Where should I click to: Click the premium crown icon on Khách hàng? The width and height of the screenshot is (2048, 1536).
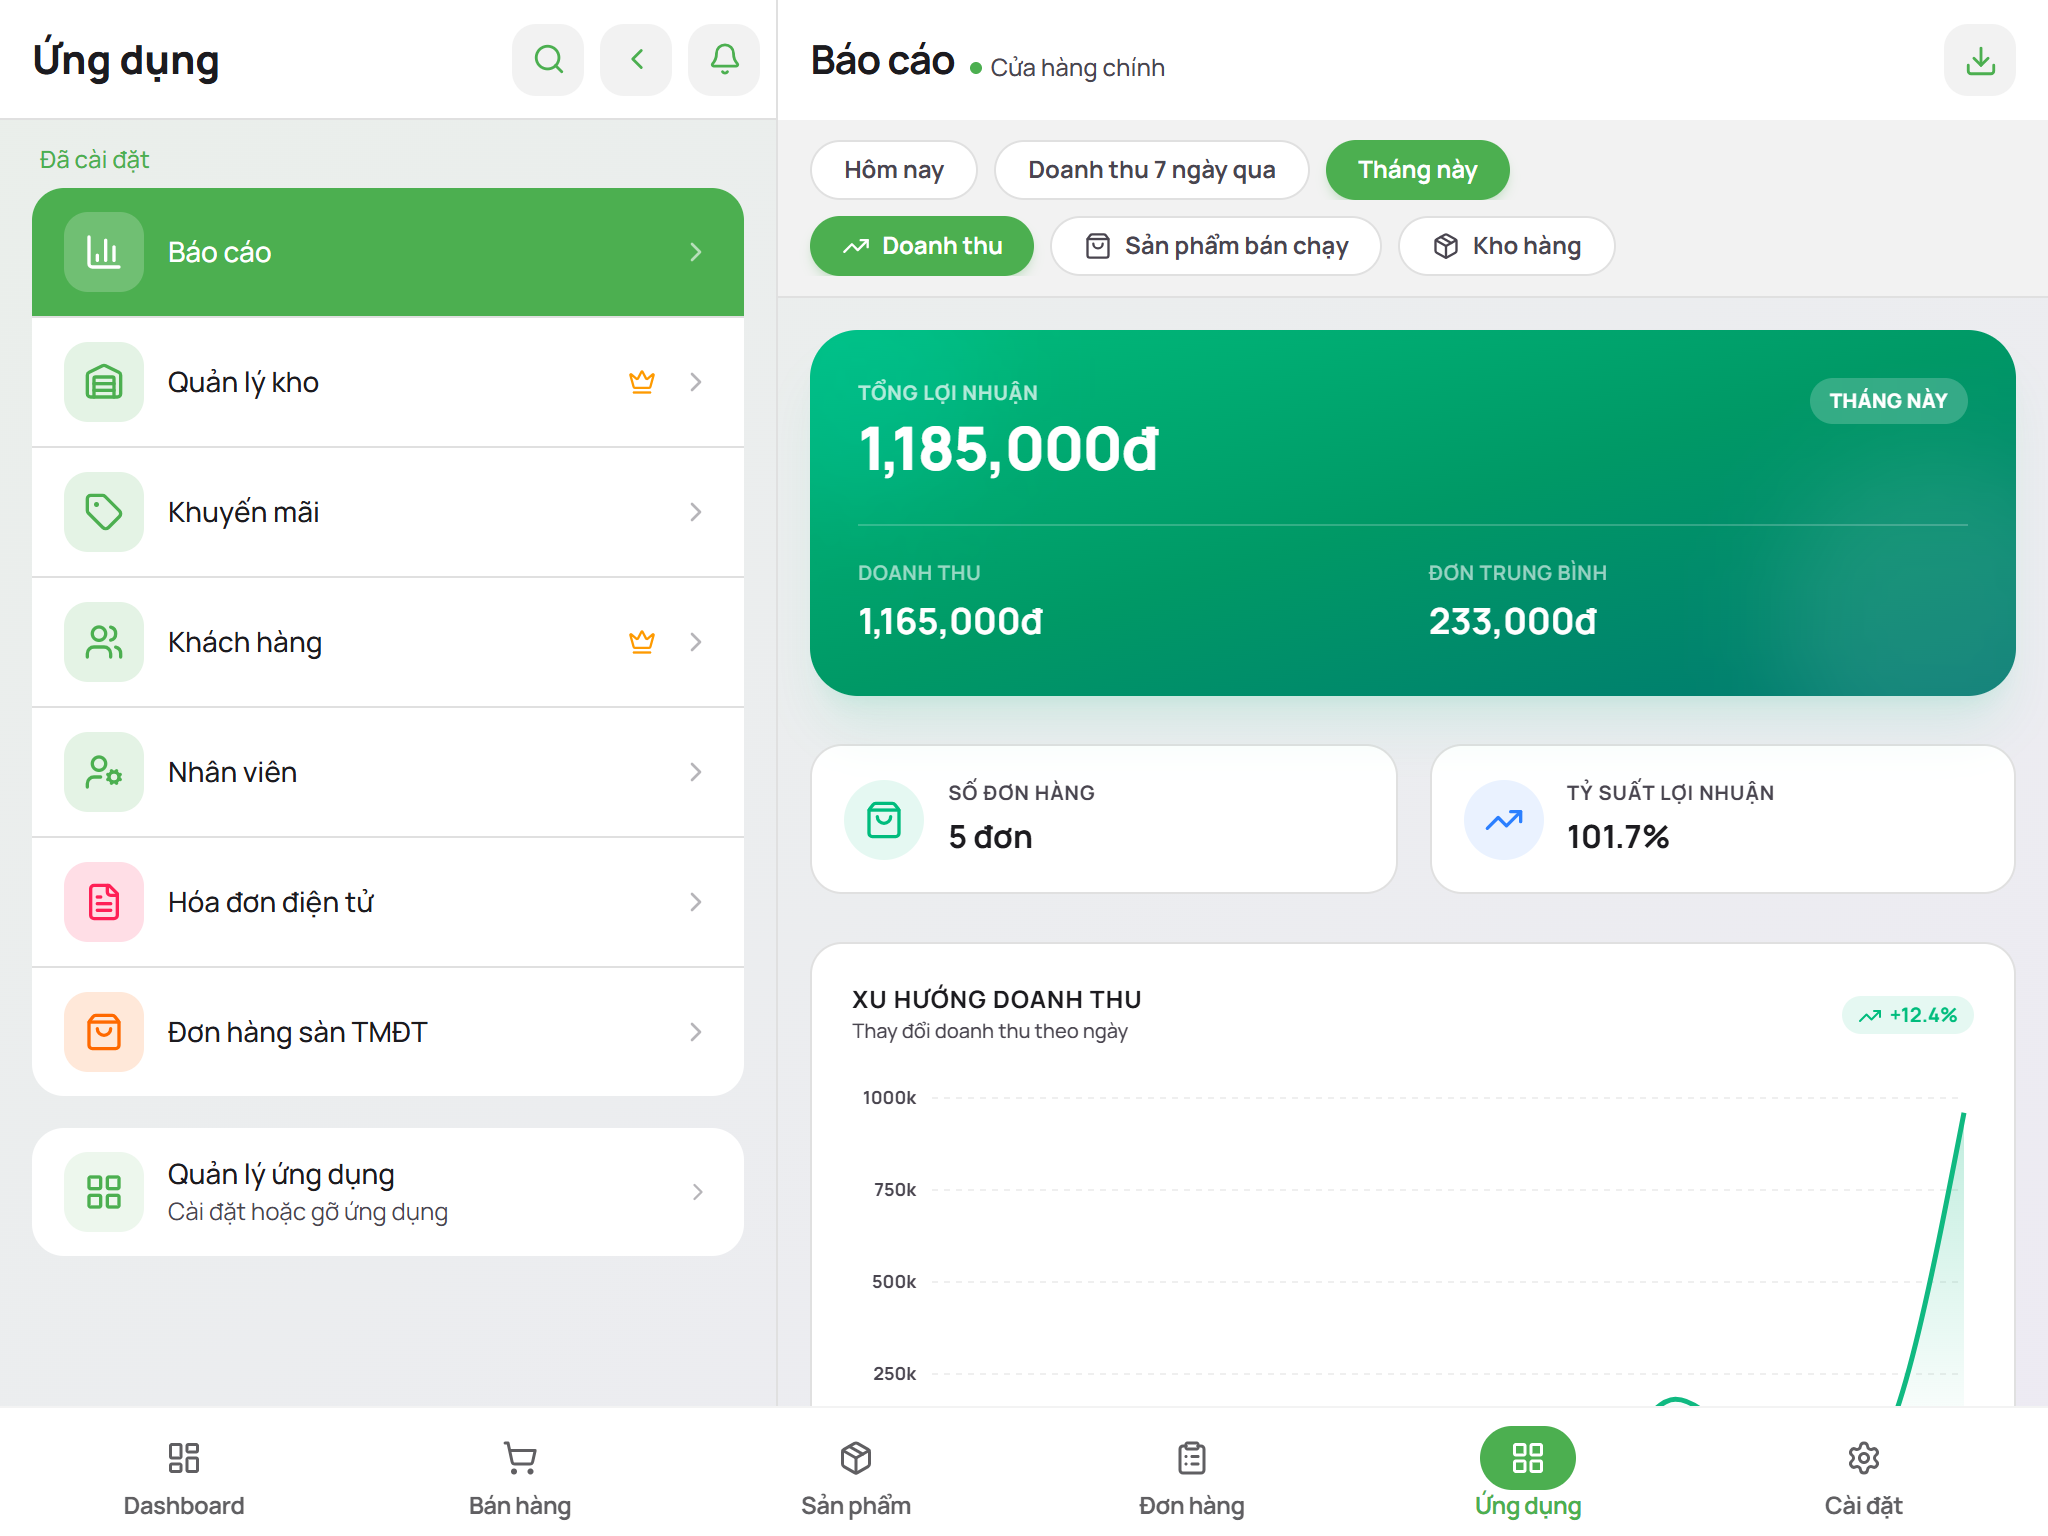coord(642,642)
